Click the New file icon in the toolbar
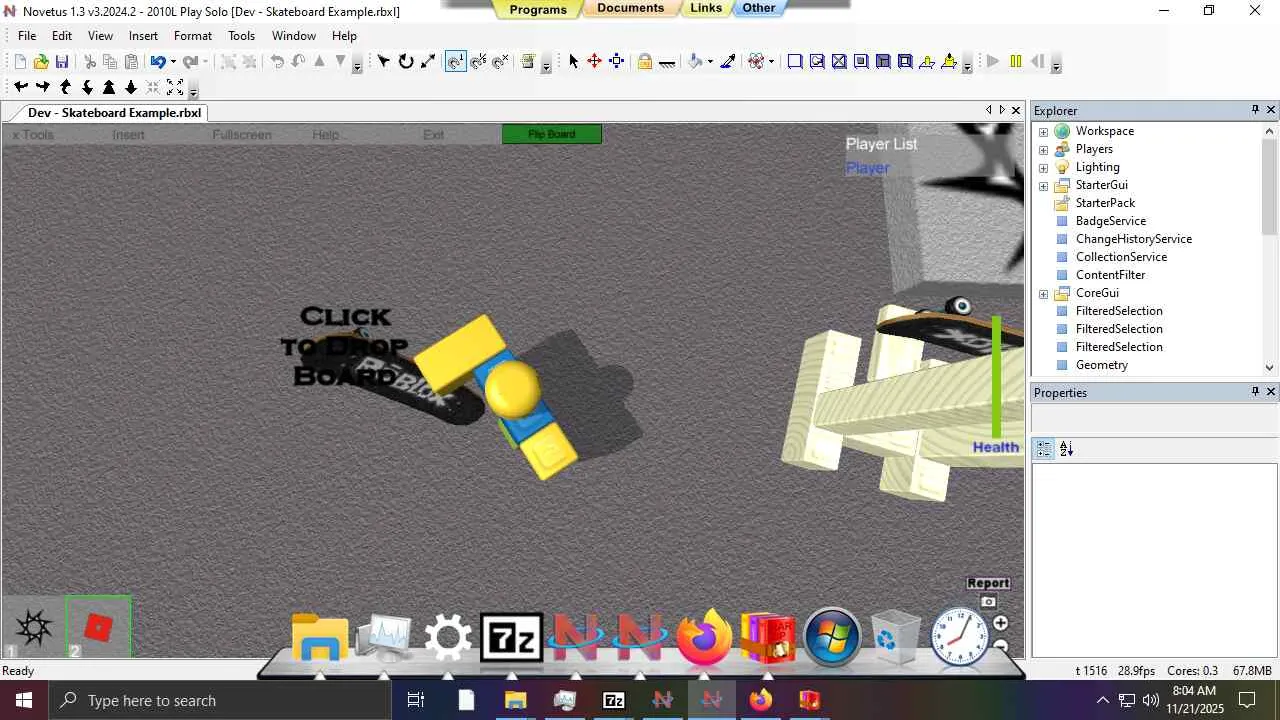Image resolution: width=1280 pixels, height=720 pixels. [x=20, y=62]
